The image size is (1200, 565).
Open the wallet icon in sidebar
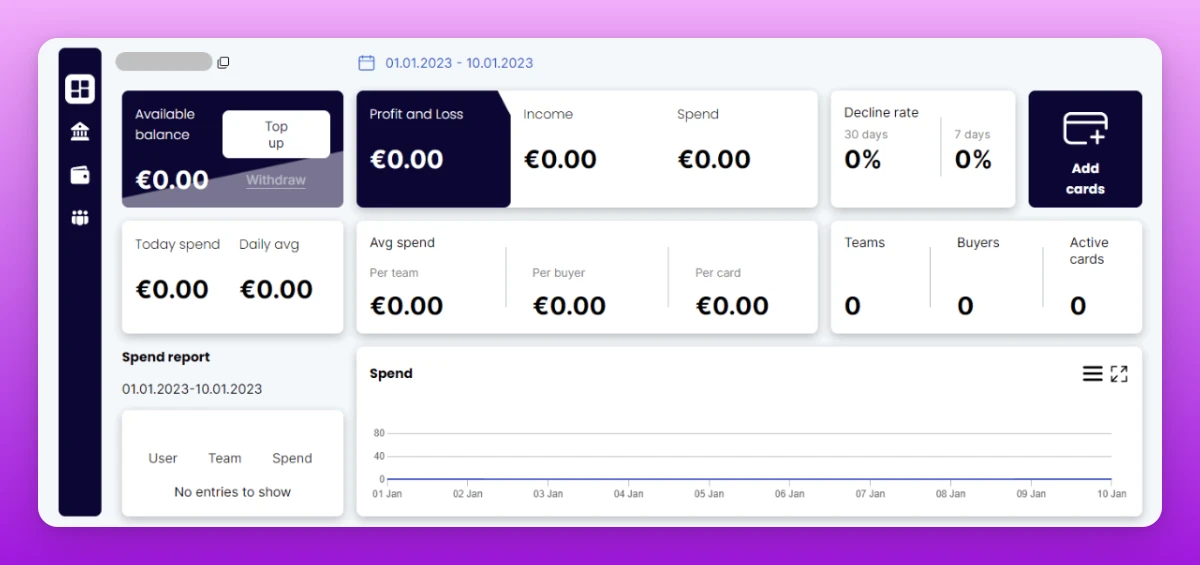(x=80, y=175)
